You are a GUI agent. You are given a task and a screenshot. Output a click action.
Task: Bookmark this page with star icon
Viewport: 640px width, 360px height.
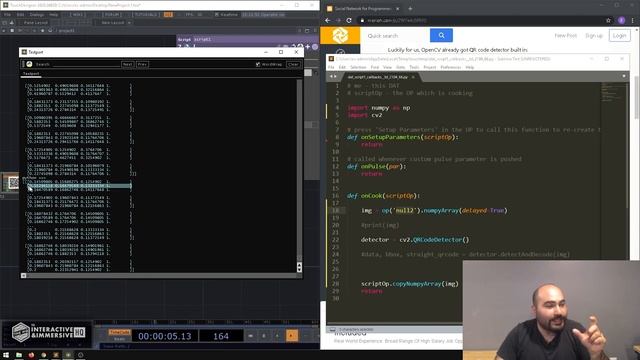[608, 20]
